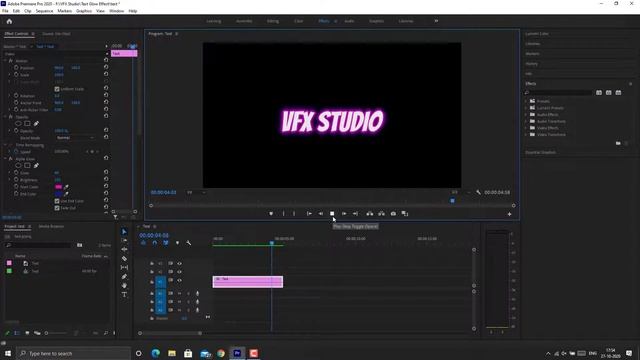Viewport: 640px width, 360px height.
Task: Collapse the Motion effect
Action: tap(5, 61)
